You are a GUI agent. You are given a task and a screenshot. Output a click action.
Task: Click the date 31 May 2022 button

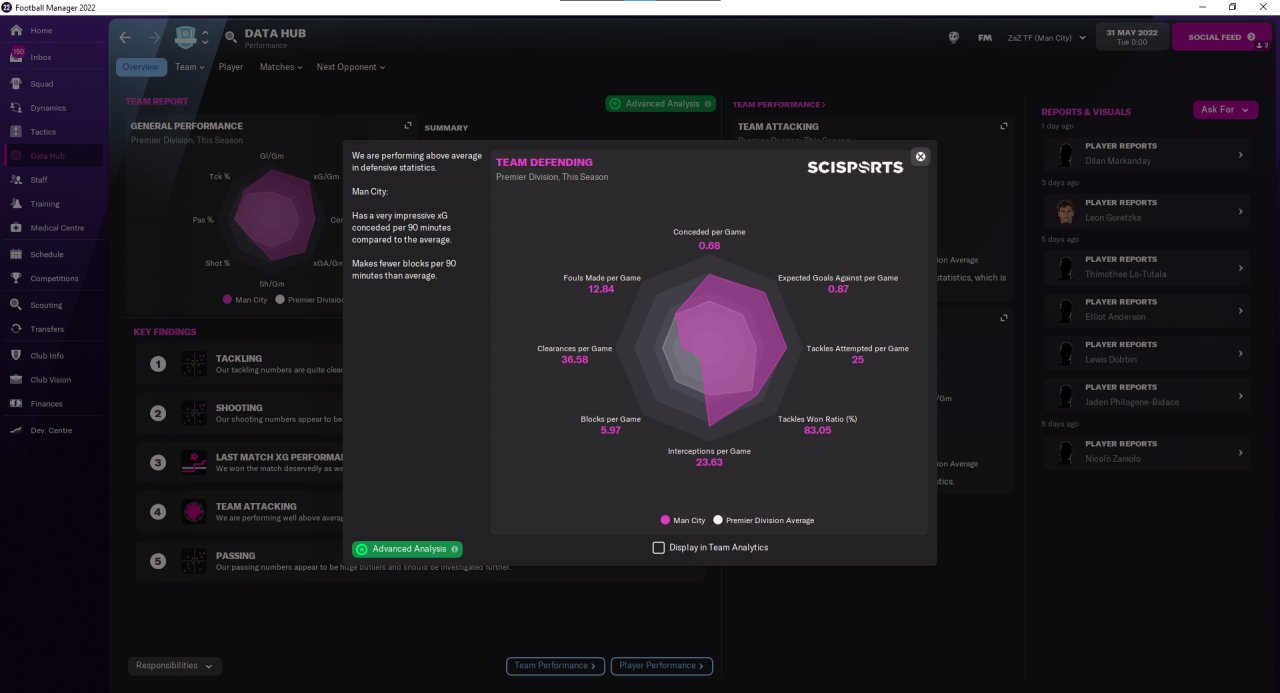pos(1130,37)
